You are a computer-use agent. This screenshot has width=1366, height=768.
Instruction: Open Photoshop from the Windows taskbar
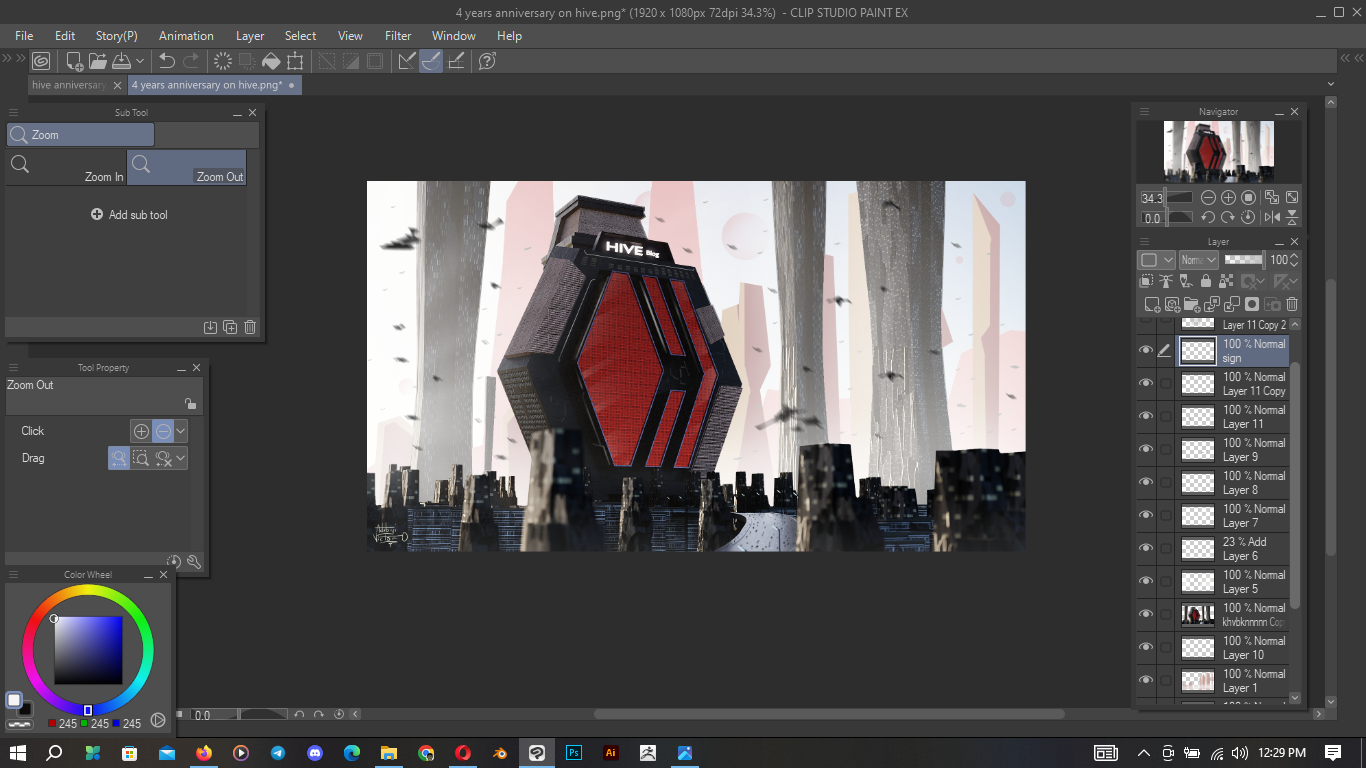pyautogui.click(x=574, y=752)
